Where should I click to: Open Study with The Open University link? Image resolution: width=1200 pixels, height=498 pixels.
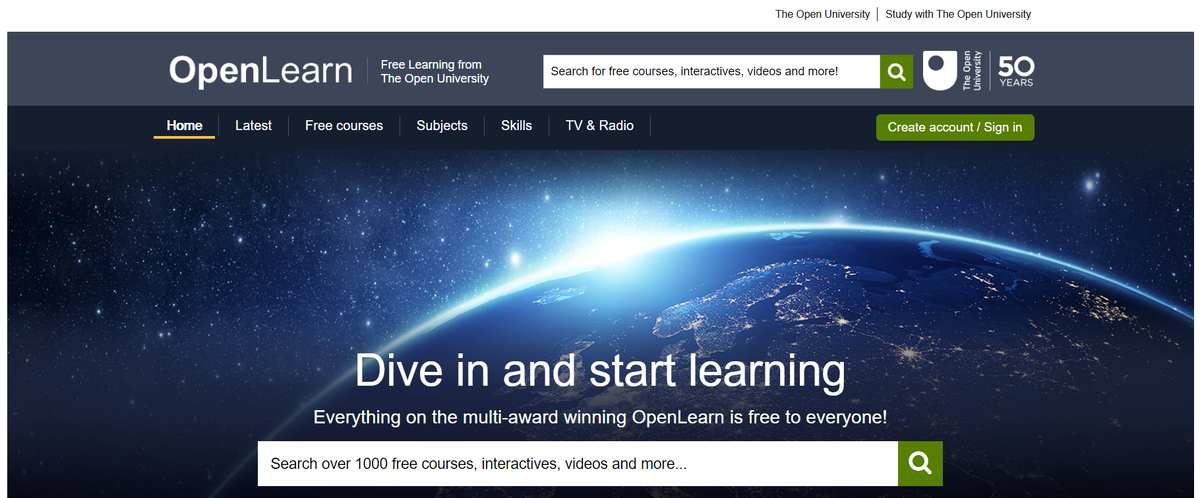pyautogui.click(x=958, y=14)
